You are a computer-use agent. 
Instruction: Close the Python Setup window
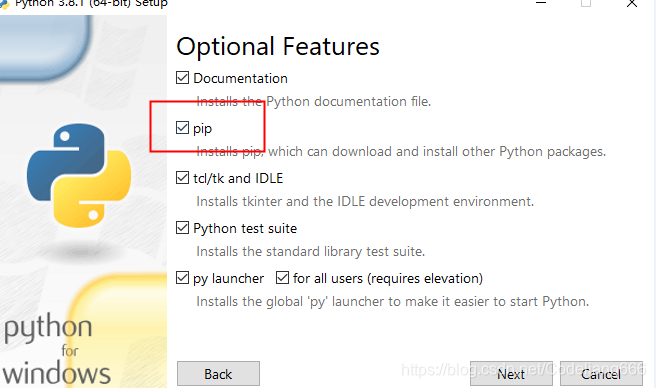pos(632,4)
